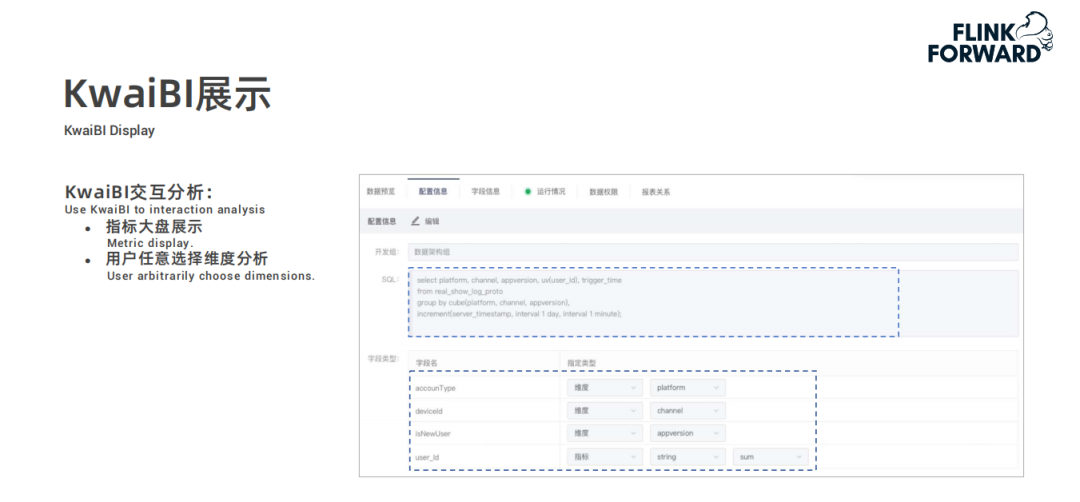Screen dimensions: 1080x502
Task: Open the sum aggregation dropdown
Action: (770, 457)
